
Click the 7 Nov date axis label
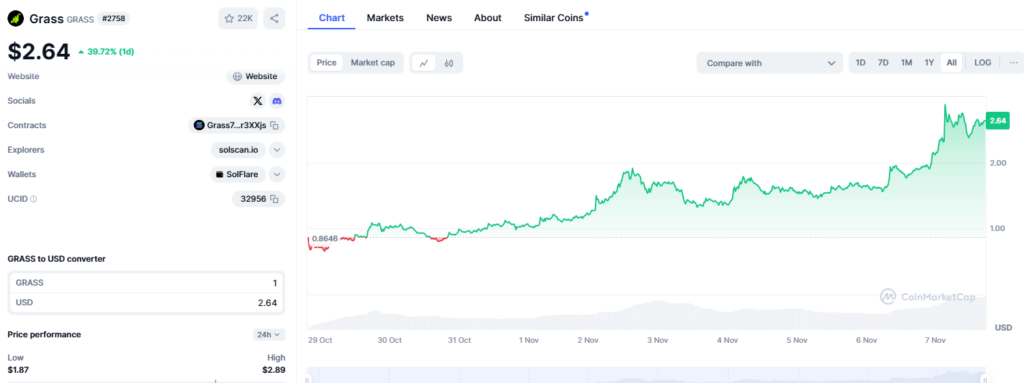[x=935, y=340]
